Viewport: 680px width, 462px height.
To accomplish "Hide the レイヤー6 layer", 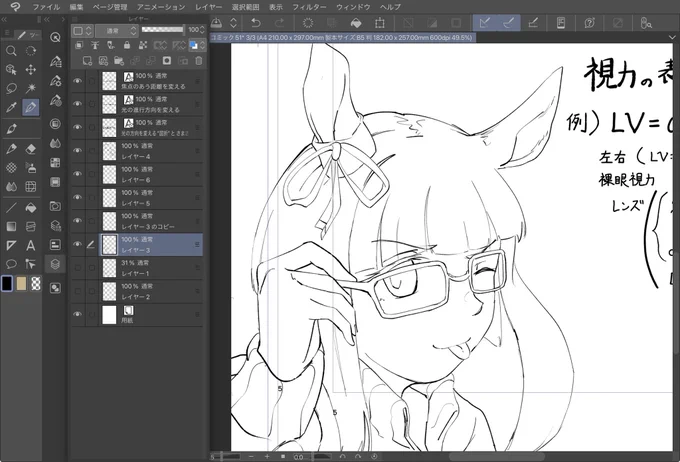I will (78, 174).
